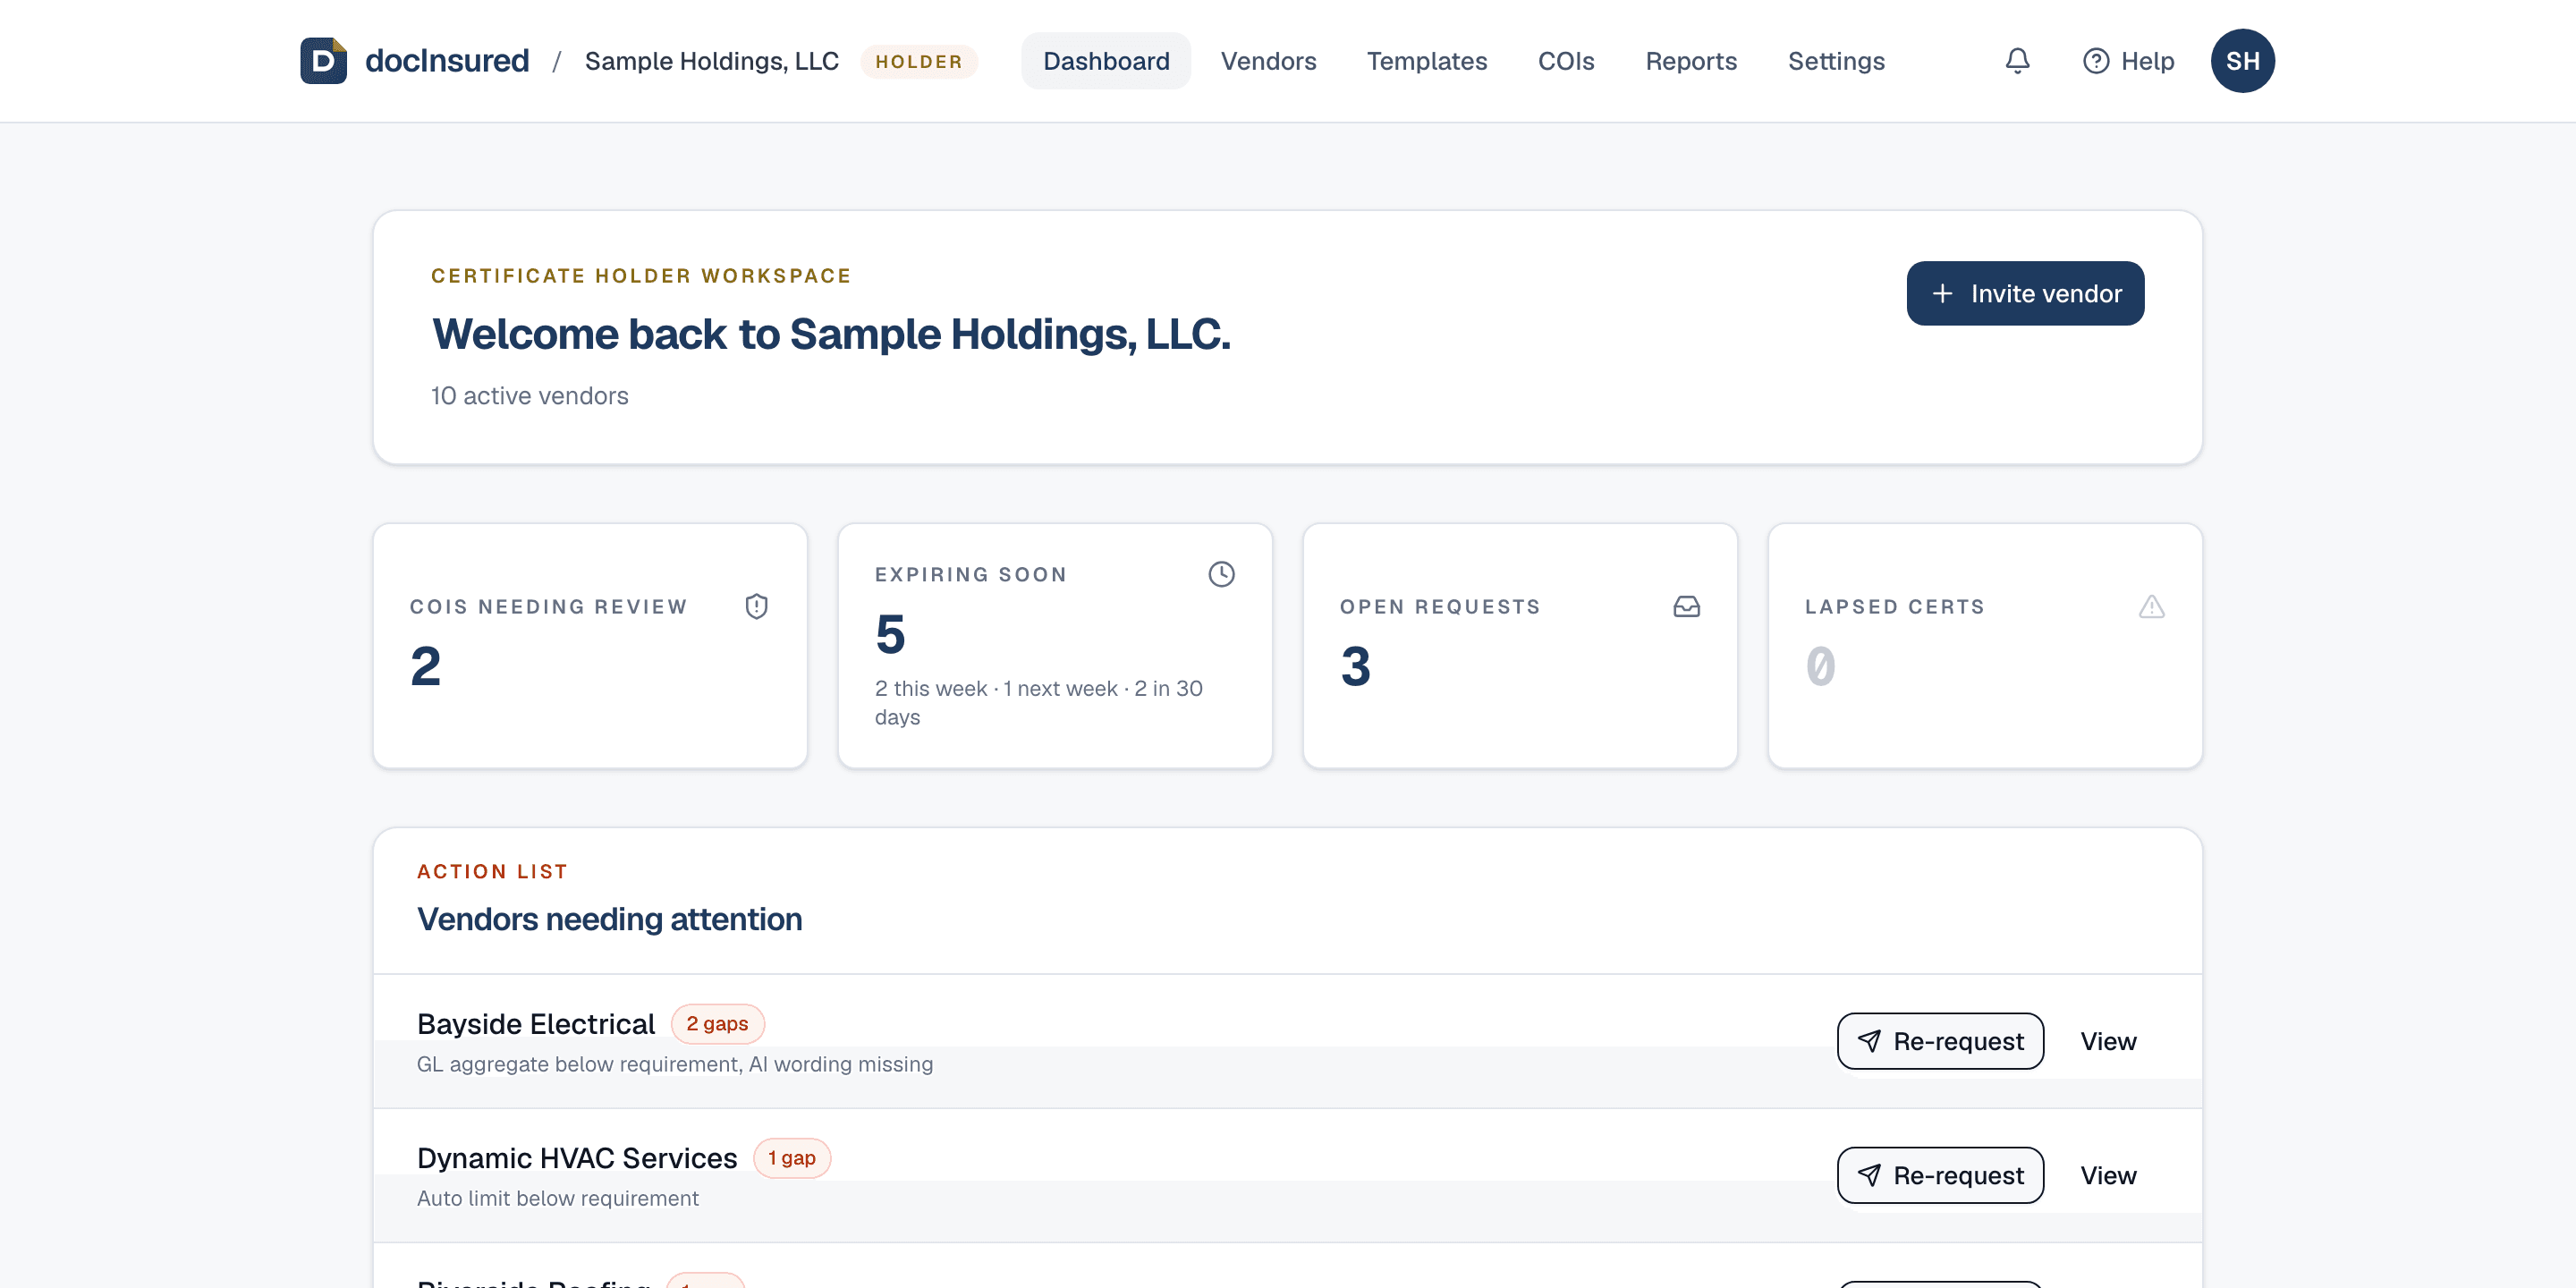
Task: Click the docInsured logo icon
Action: 323,61
